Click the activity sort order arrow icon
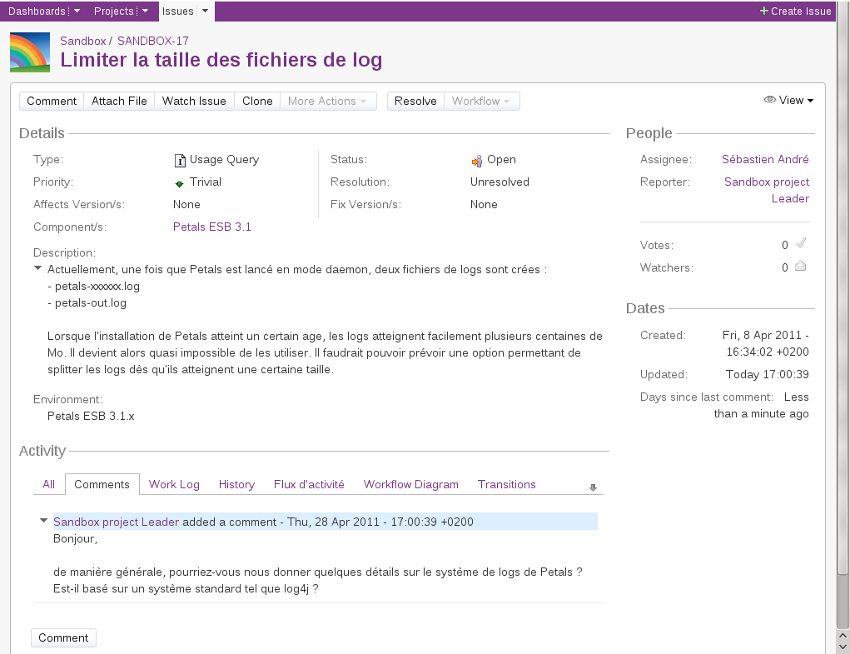850x654 pixels. [x=593, y=488]
